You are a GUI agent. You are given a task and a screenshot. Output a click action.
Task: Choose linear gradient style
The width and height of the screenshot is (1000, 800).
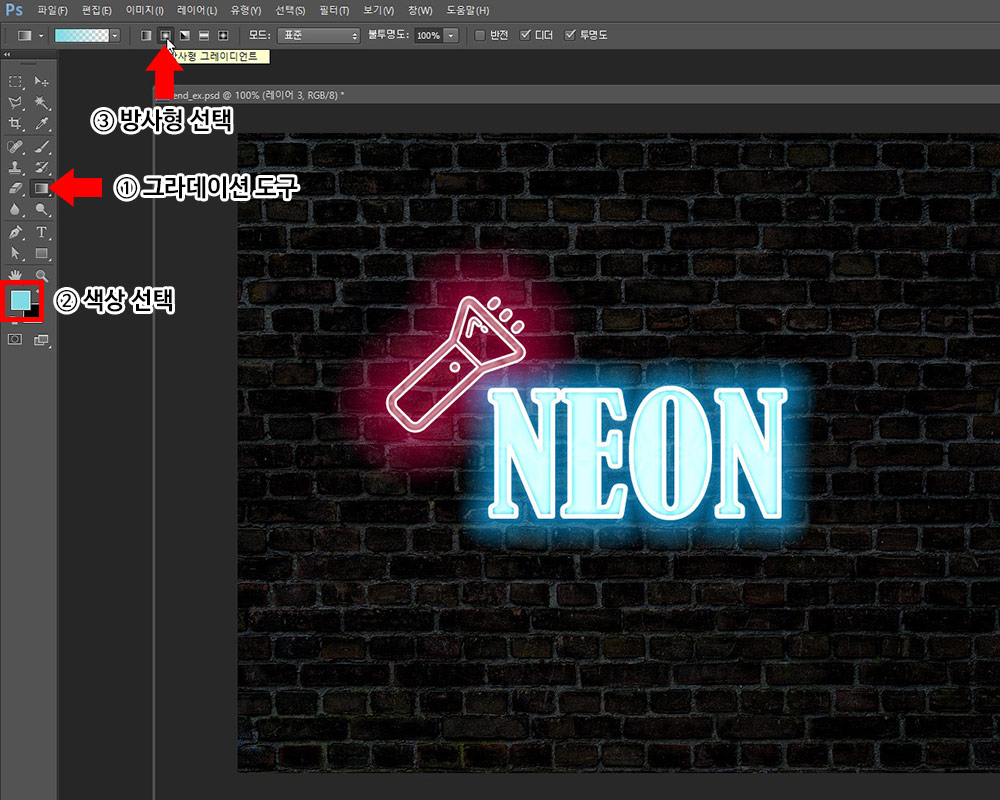[146, 36]
